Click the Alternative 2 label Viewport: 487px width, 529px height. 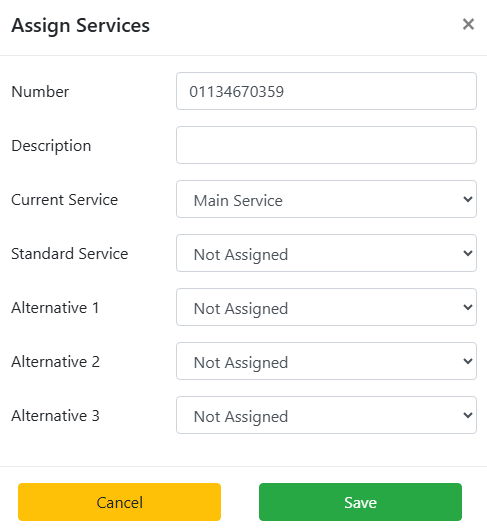tap(56, 362)
